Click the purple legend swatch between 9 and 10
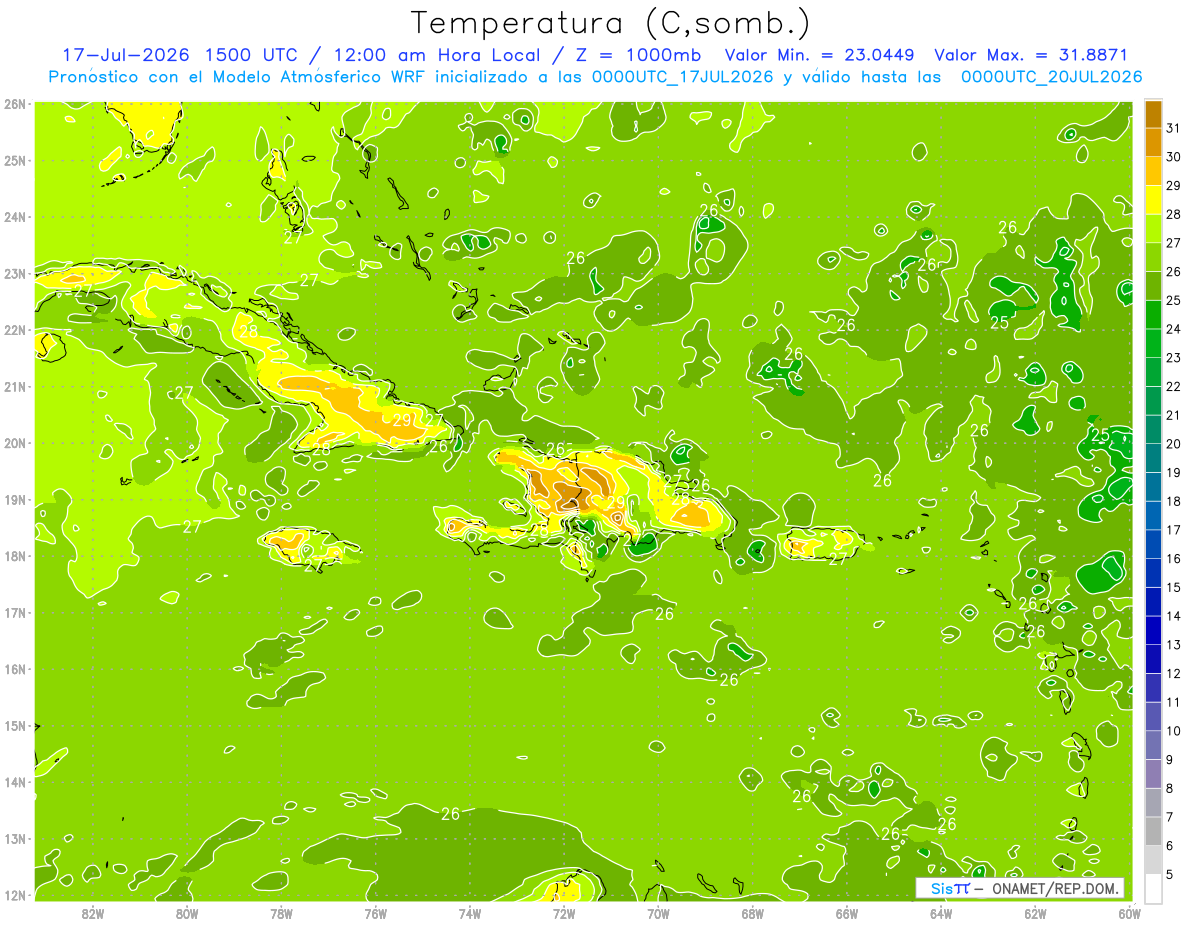Viewport: 1200px width, 927px height. [x=1154, y=744]
